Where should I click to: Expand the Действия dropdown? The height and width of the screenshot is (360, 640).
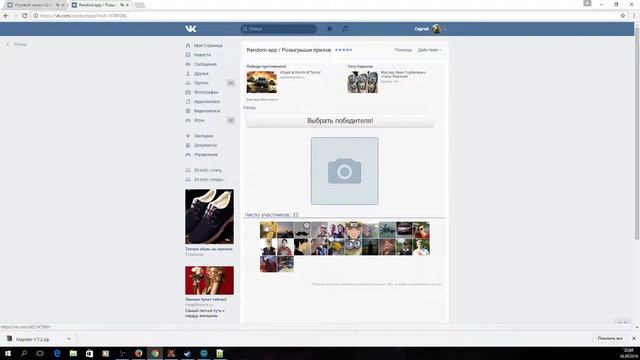429,50
